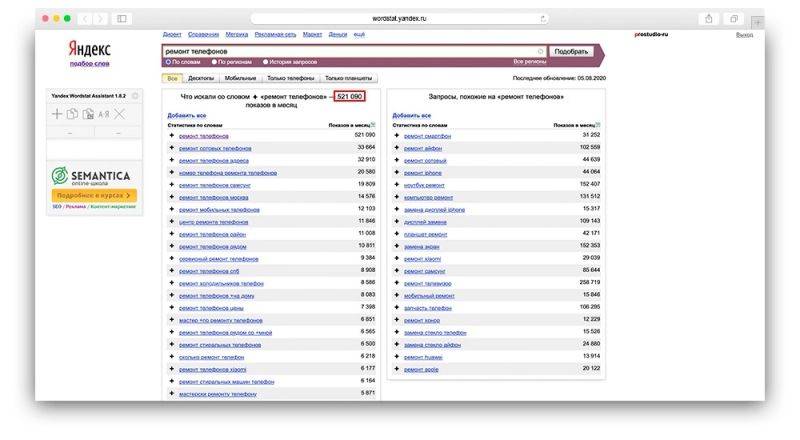Switch to the 'Только телефоны' tab
The height and width of the screenshot is (440, 800).
pyautogui.click(x=290, y=78)
